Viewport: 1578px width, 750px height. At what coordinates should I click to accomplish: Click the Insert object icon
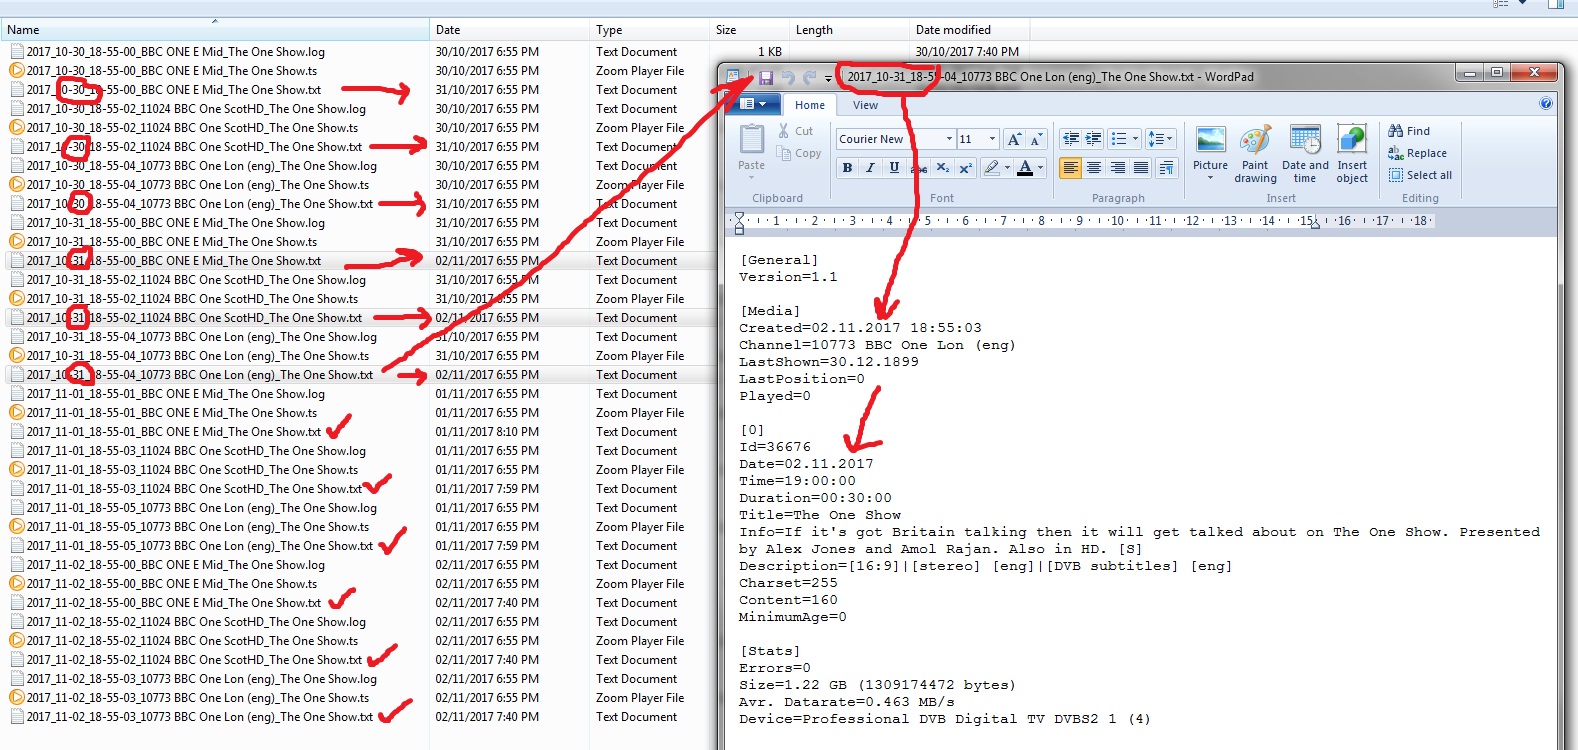(1352, 155)
